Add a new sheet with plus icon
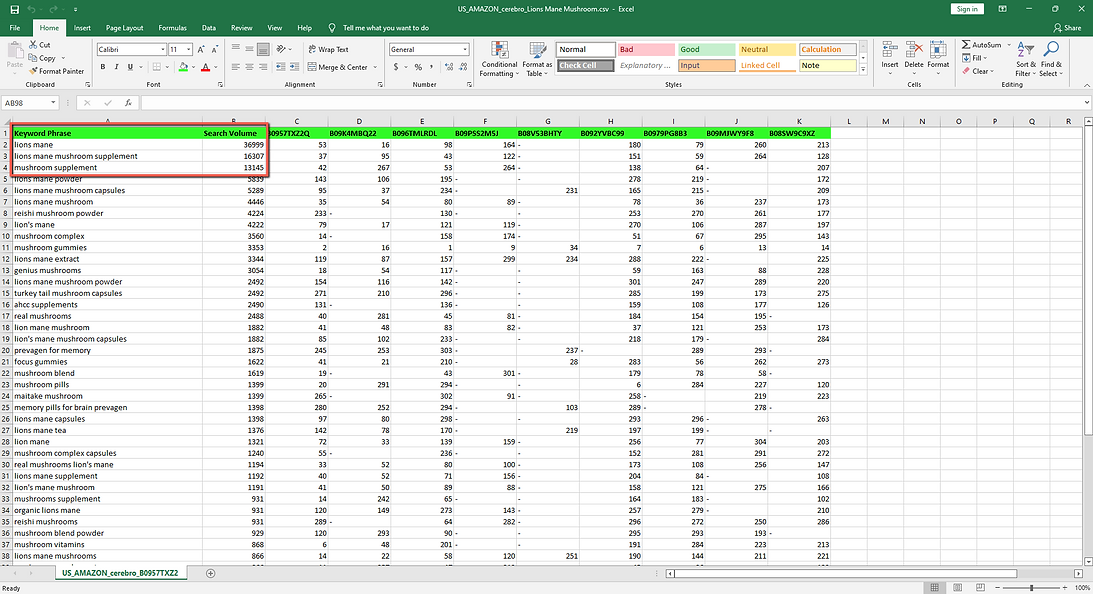This screenshot has width=1093, height=594. (211, 573)
